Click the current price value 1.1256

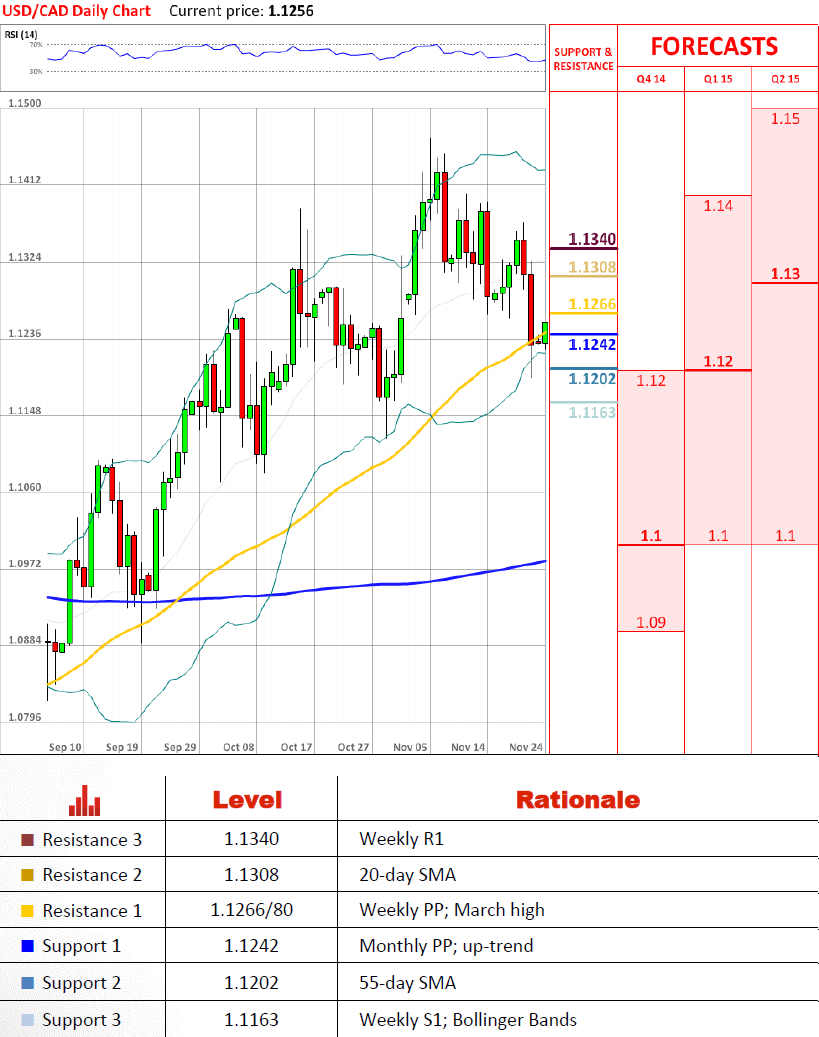tap(291, 11)
